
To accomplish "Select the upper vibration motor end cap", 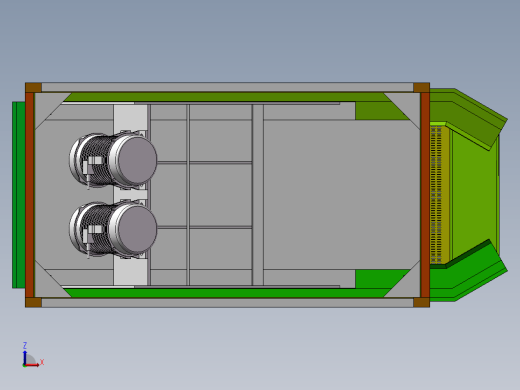I will pyautogui.click(x=137, y=161).
